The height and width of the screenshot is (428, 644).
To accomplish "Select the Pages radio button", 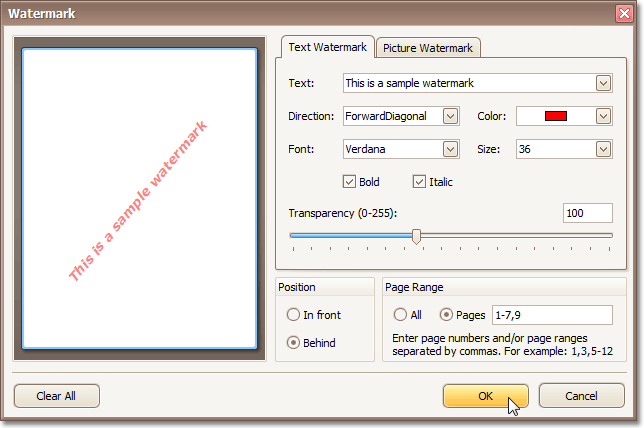I will point(447,315).
